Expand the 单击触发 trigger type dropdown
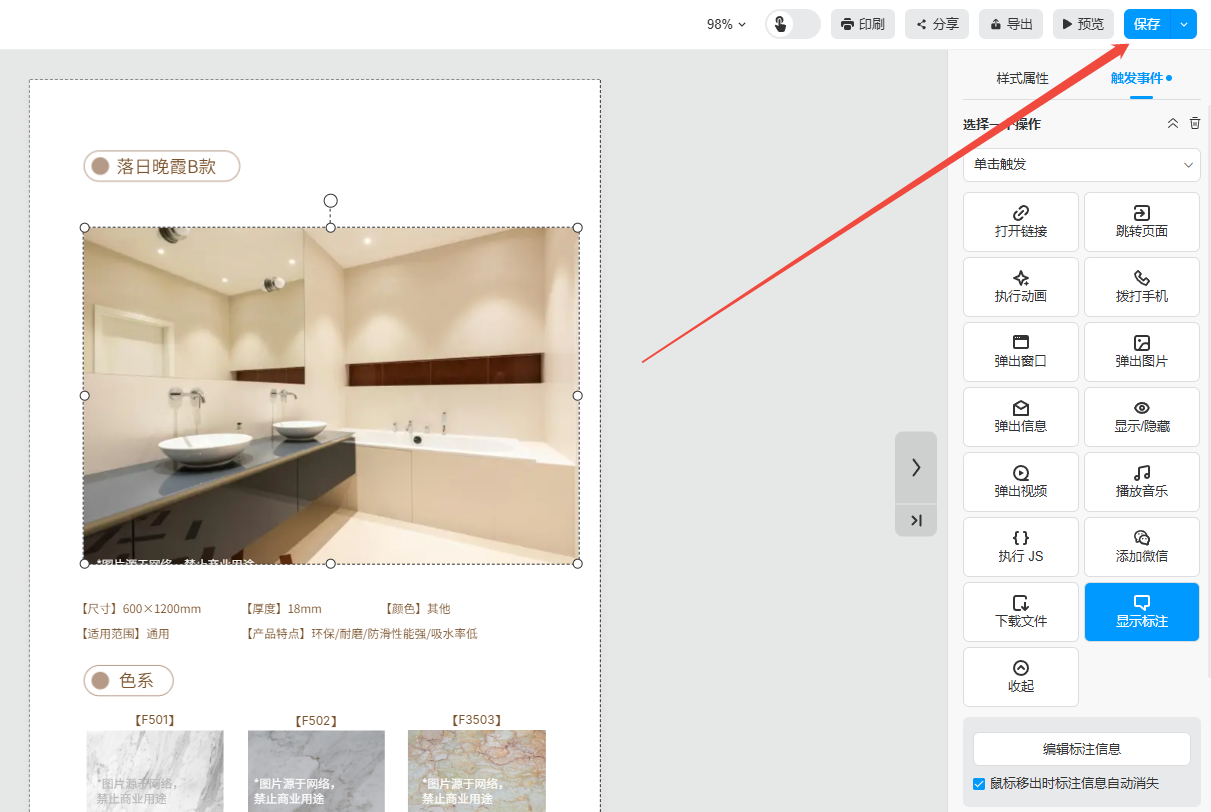1211x812 pixels. tap(1081, 165)
